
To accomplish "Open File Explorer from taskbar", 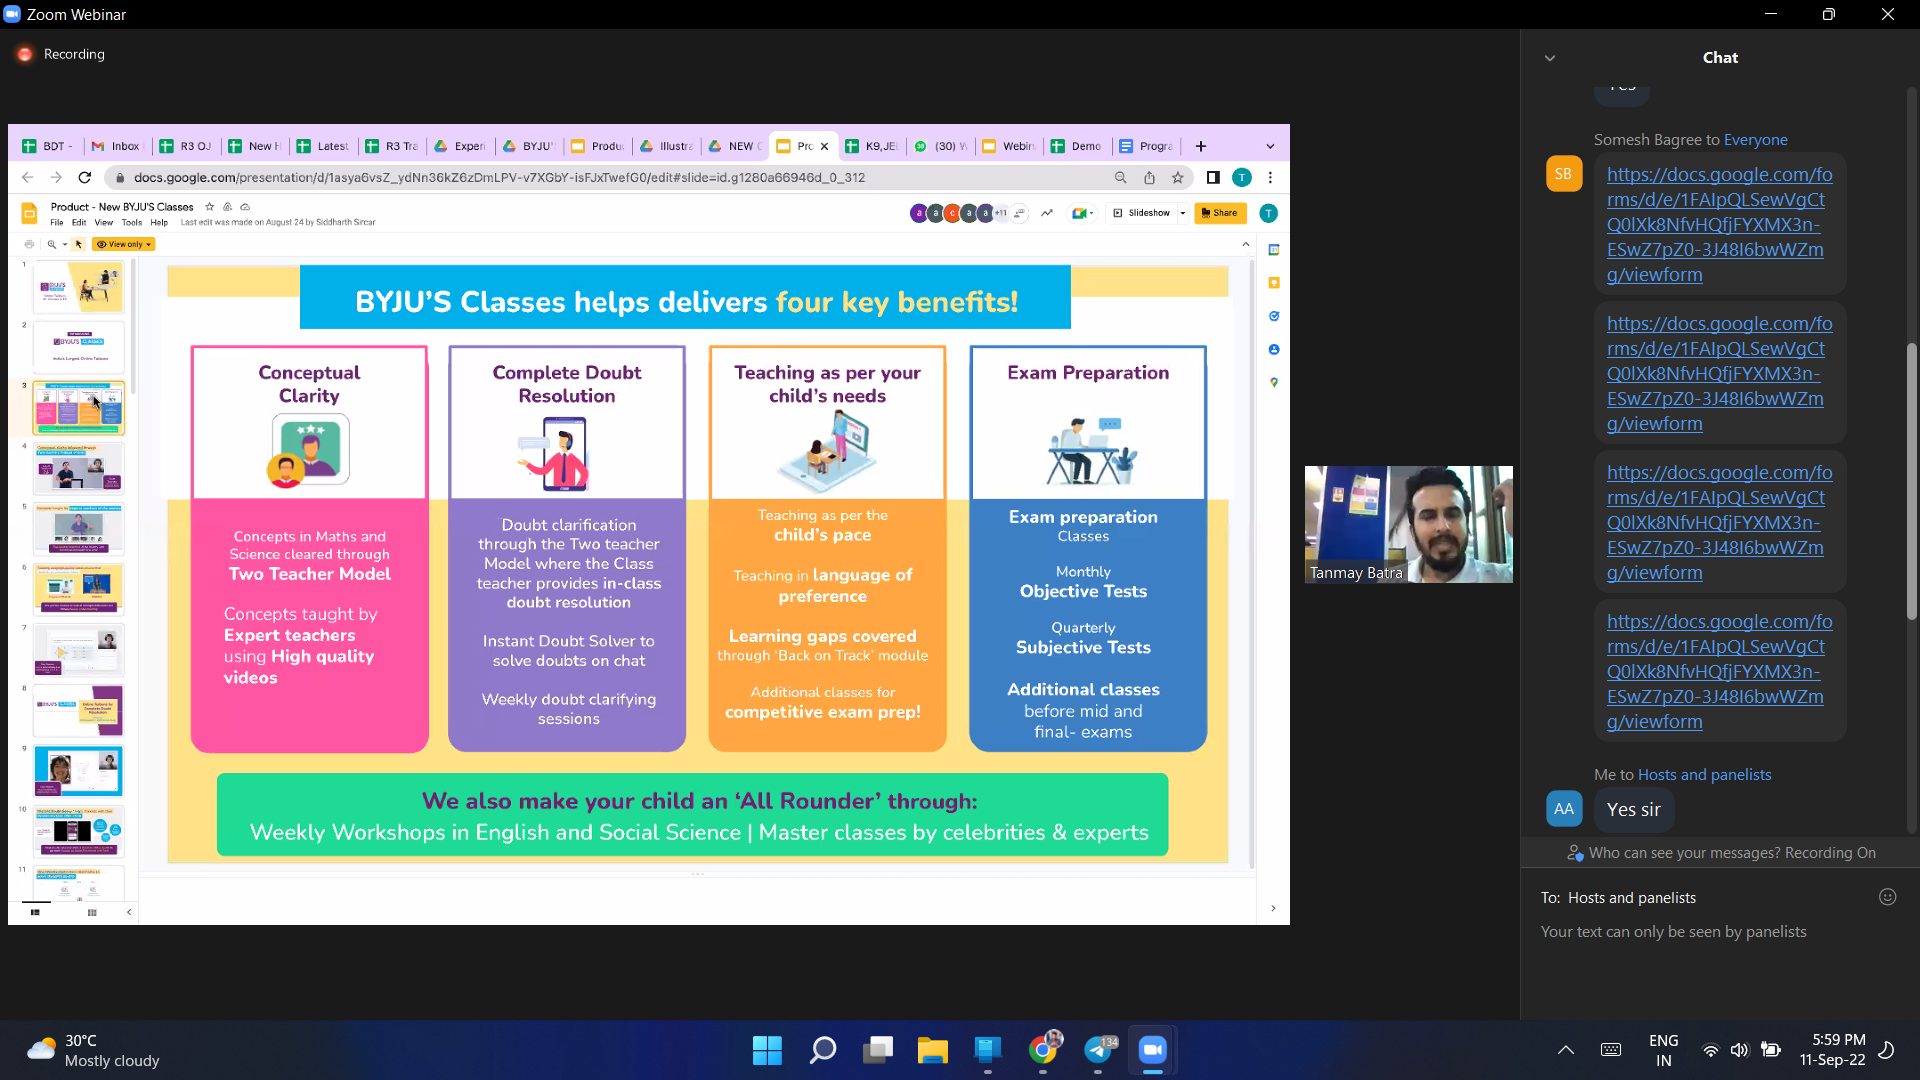I will (932, 1050).
